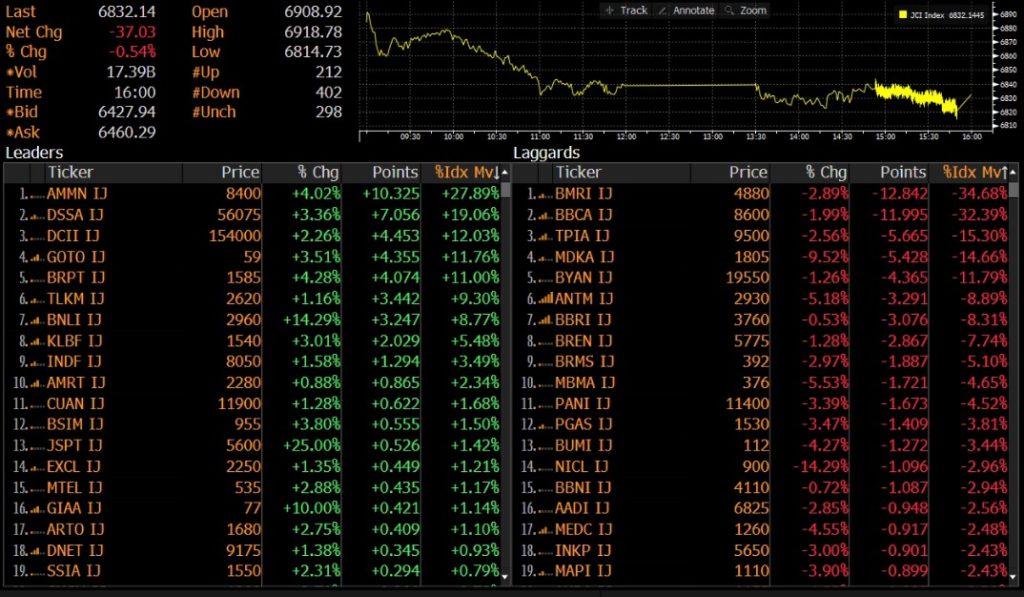Click the yellow JCI Index legend swatch
Image resolution: width=1024 pixels, height=597 pixels.
(x=903, y=14)
